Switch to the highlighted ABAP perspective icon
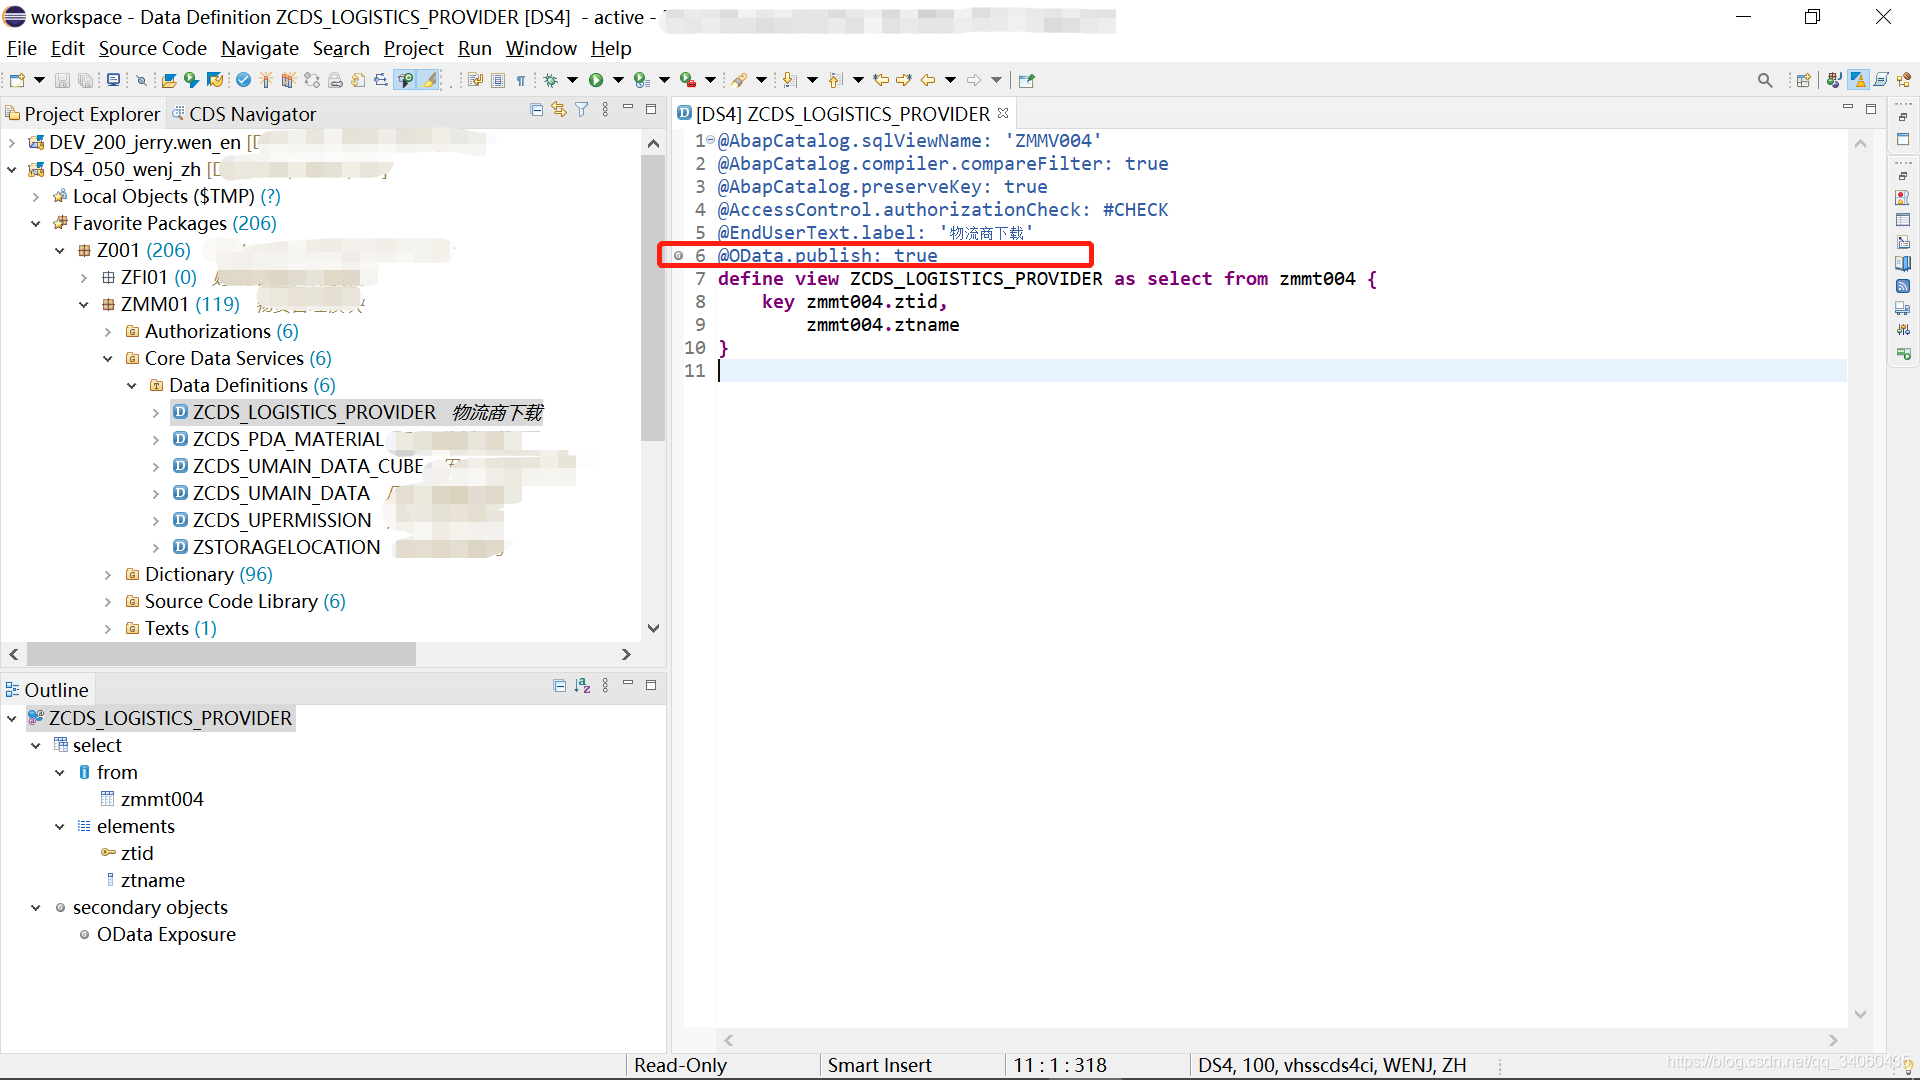This screenshot has height=1080, width=1920. 1858,80
